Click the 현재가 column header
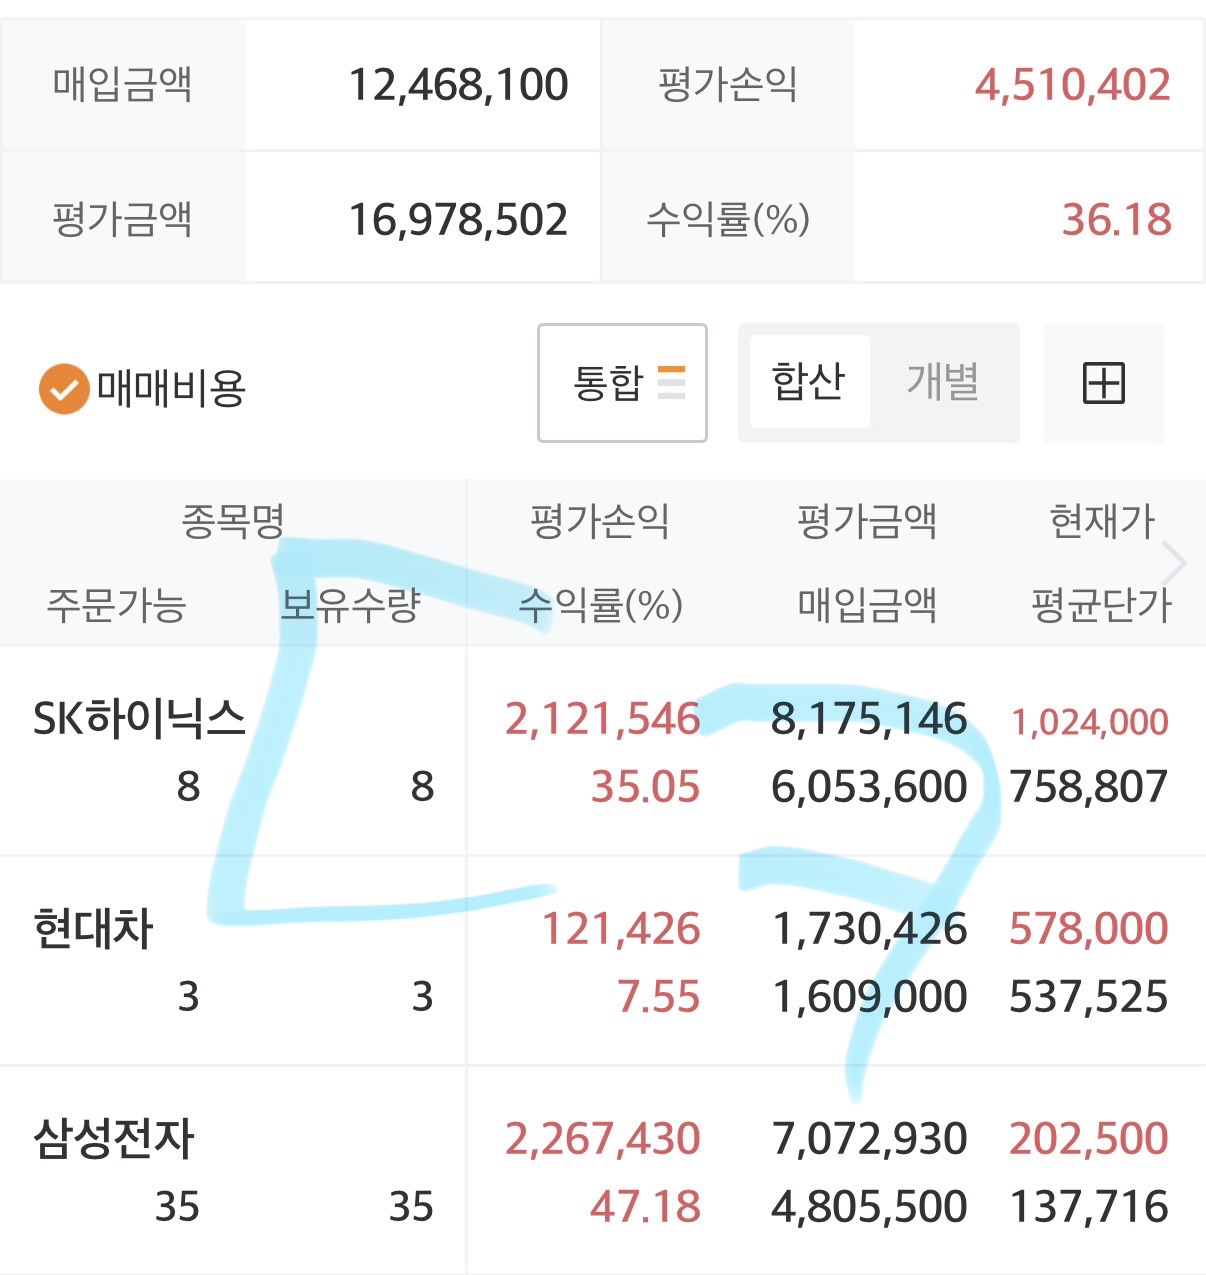Screen dimensions: 1206x1275 [1101, 521]
